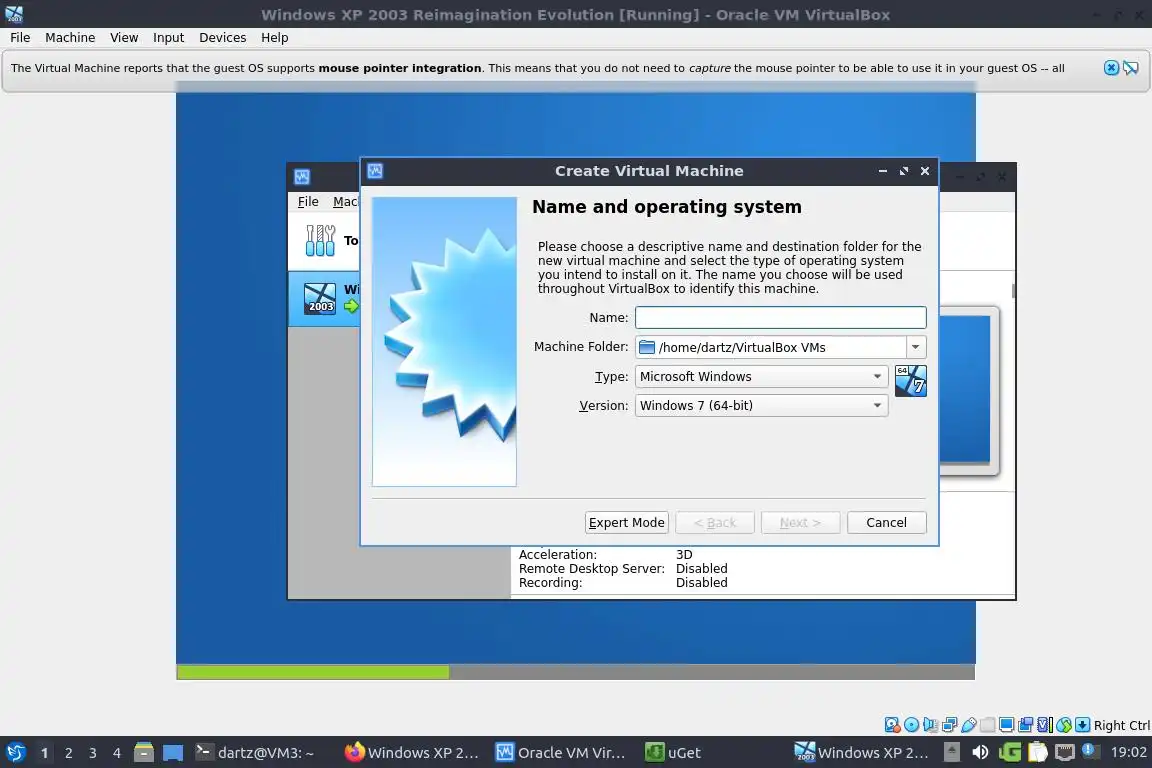Switch to workspace 2
The image size is (1152, 768).
pyautogui.click(x=68, y=753)
